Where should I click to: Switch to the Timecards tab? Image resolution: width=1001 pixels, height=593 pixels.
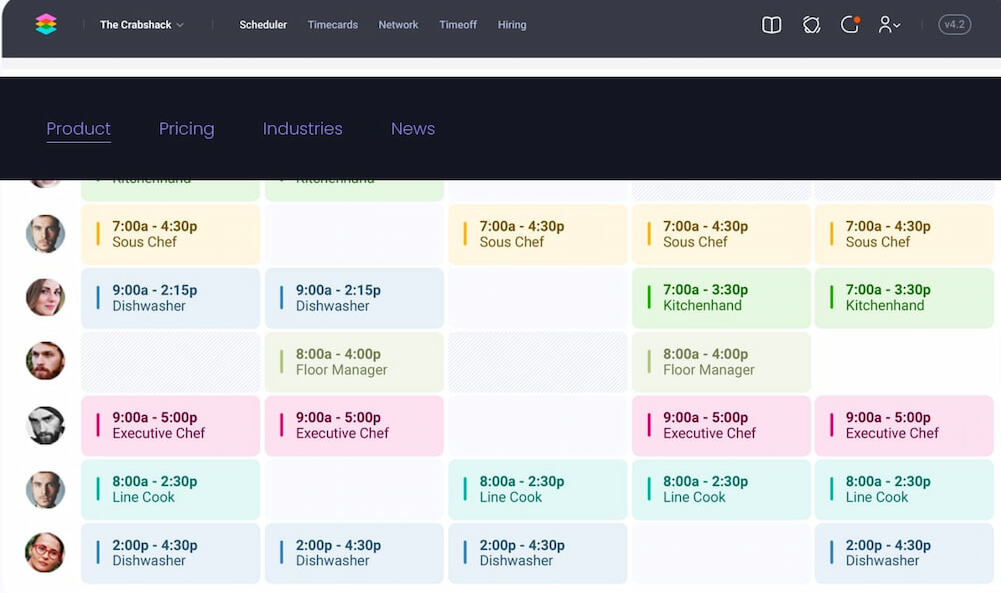click(x=332, y=25)
